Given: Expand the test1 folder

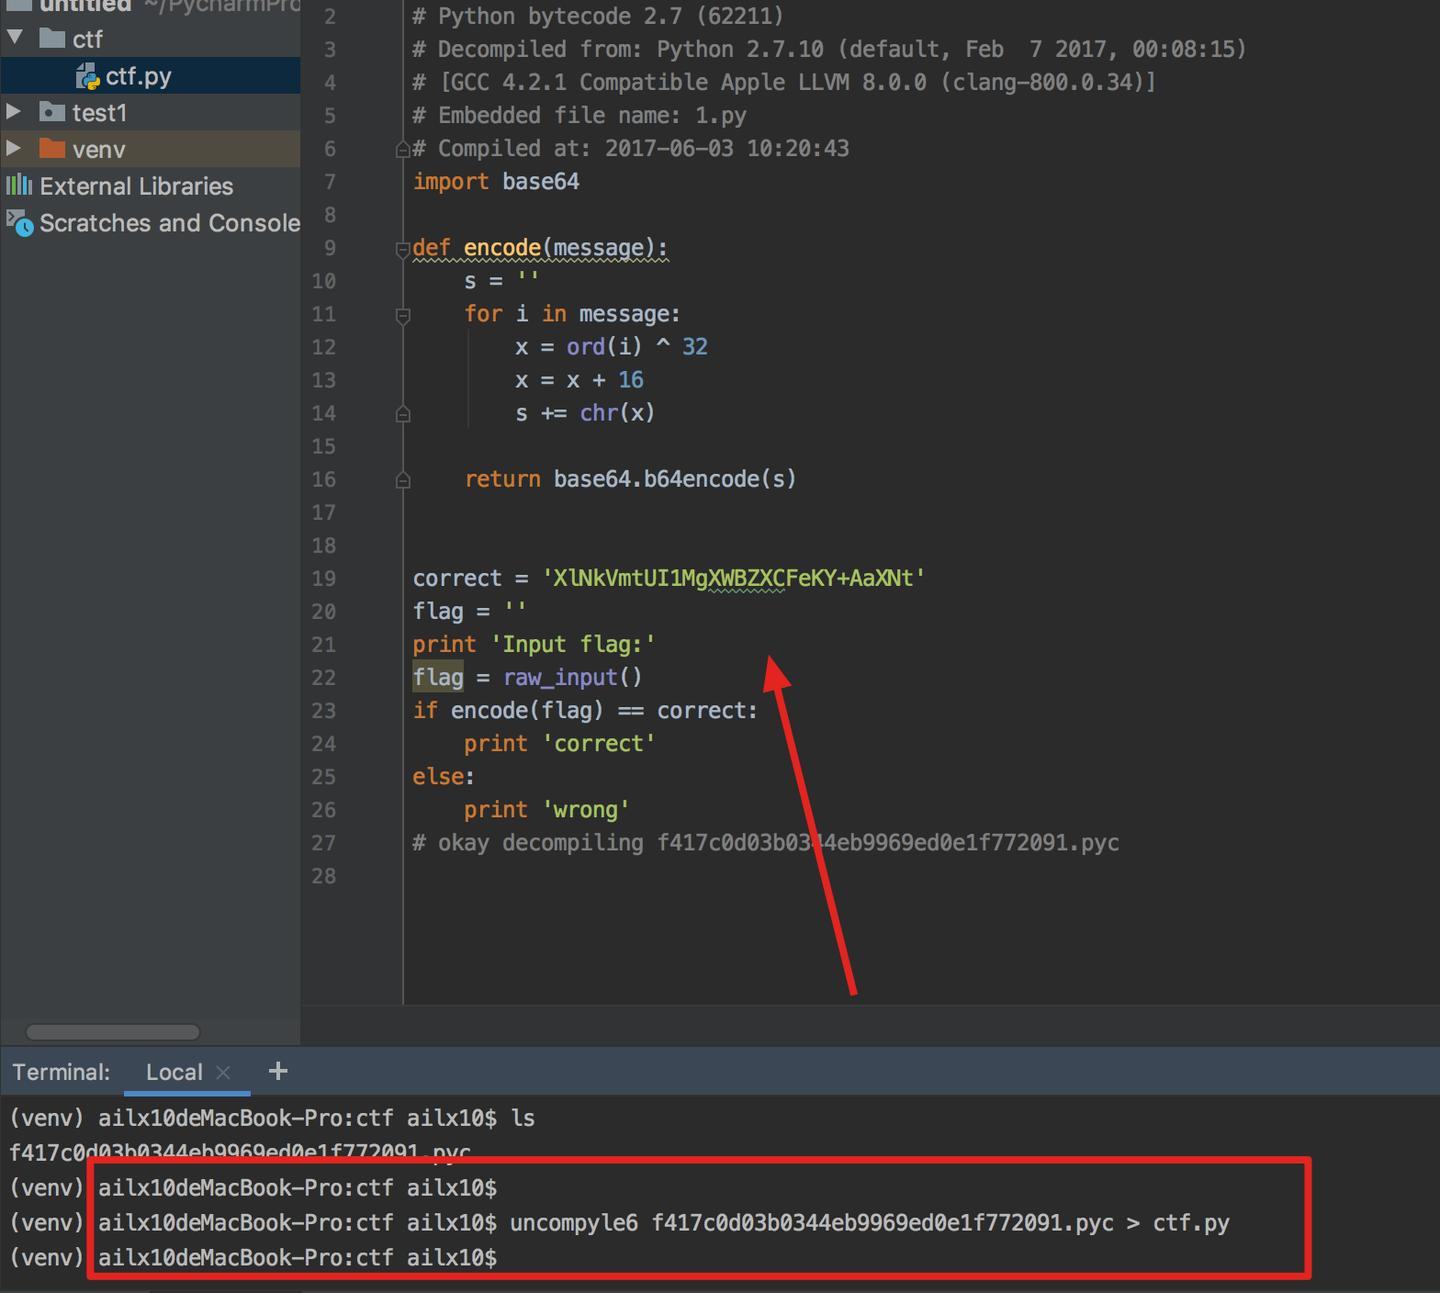Looking at the screenshot, I should click(x=13, y=112).
